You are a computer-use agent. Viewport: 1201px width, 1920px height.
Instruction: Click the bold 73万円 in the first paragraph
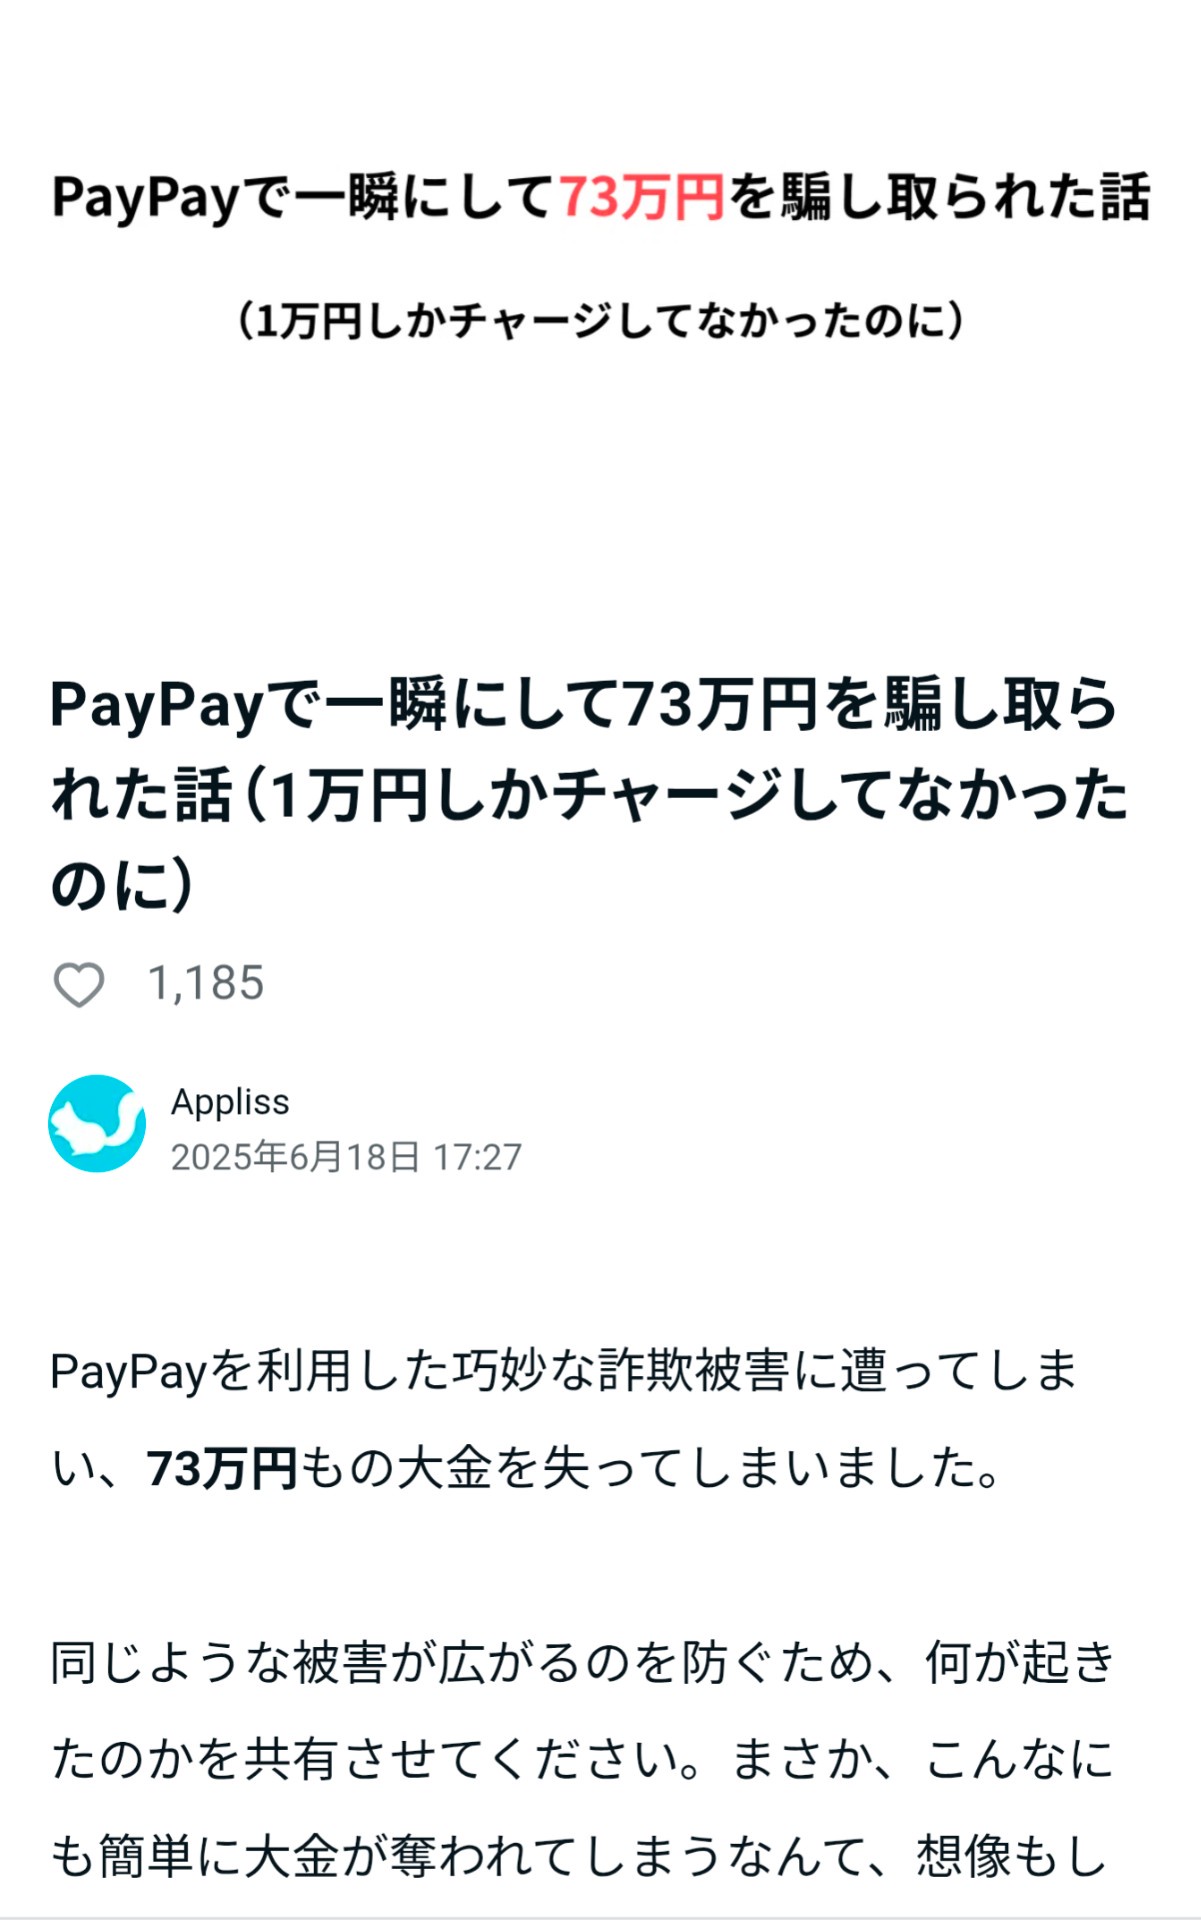pos(222,1468)
